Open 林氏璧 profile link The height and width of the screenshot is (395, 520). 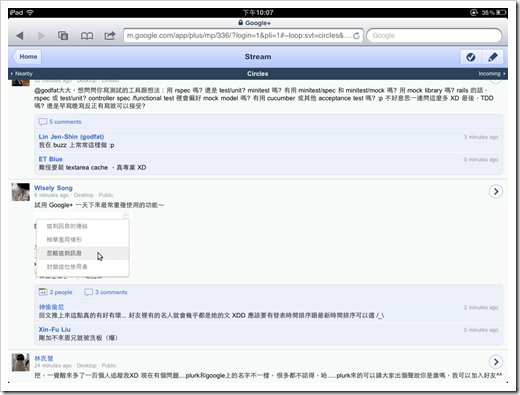point(44,358)
